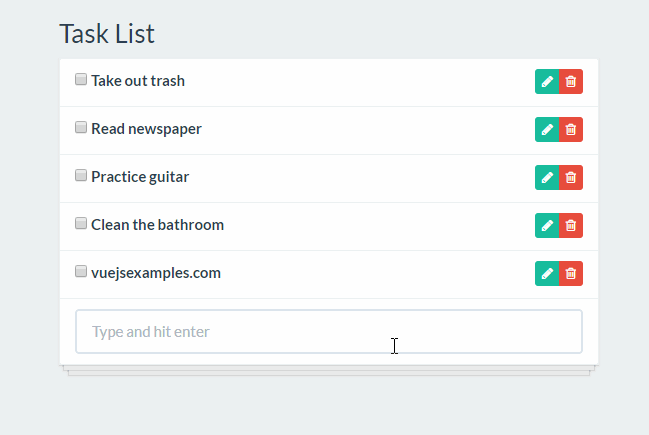Screen dimensions: 649x435
Task: Edit the 'Practice guitar' task
Action: [547, 178]
